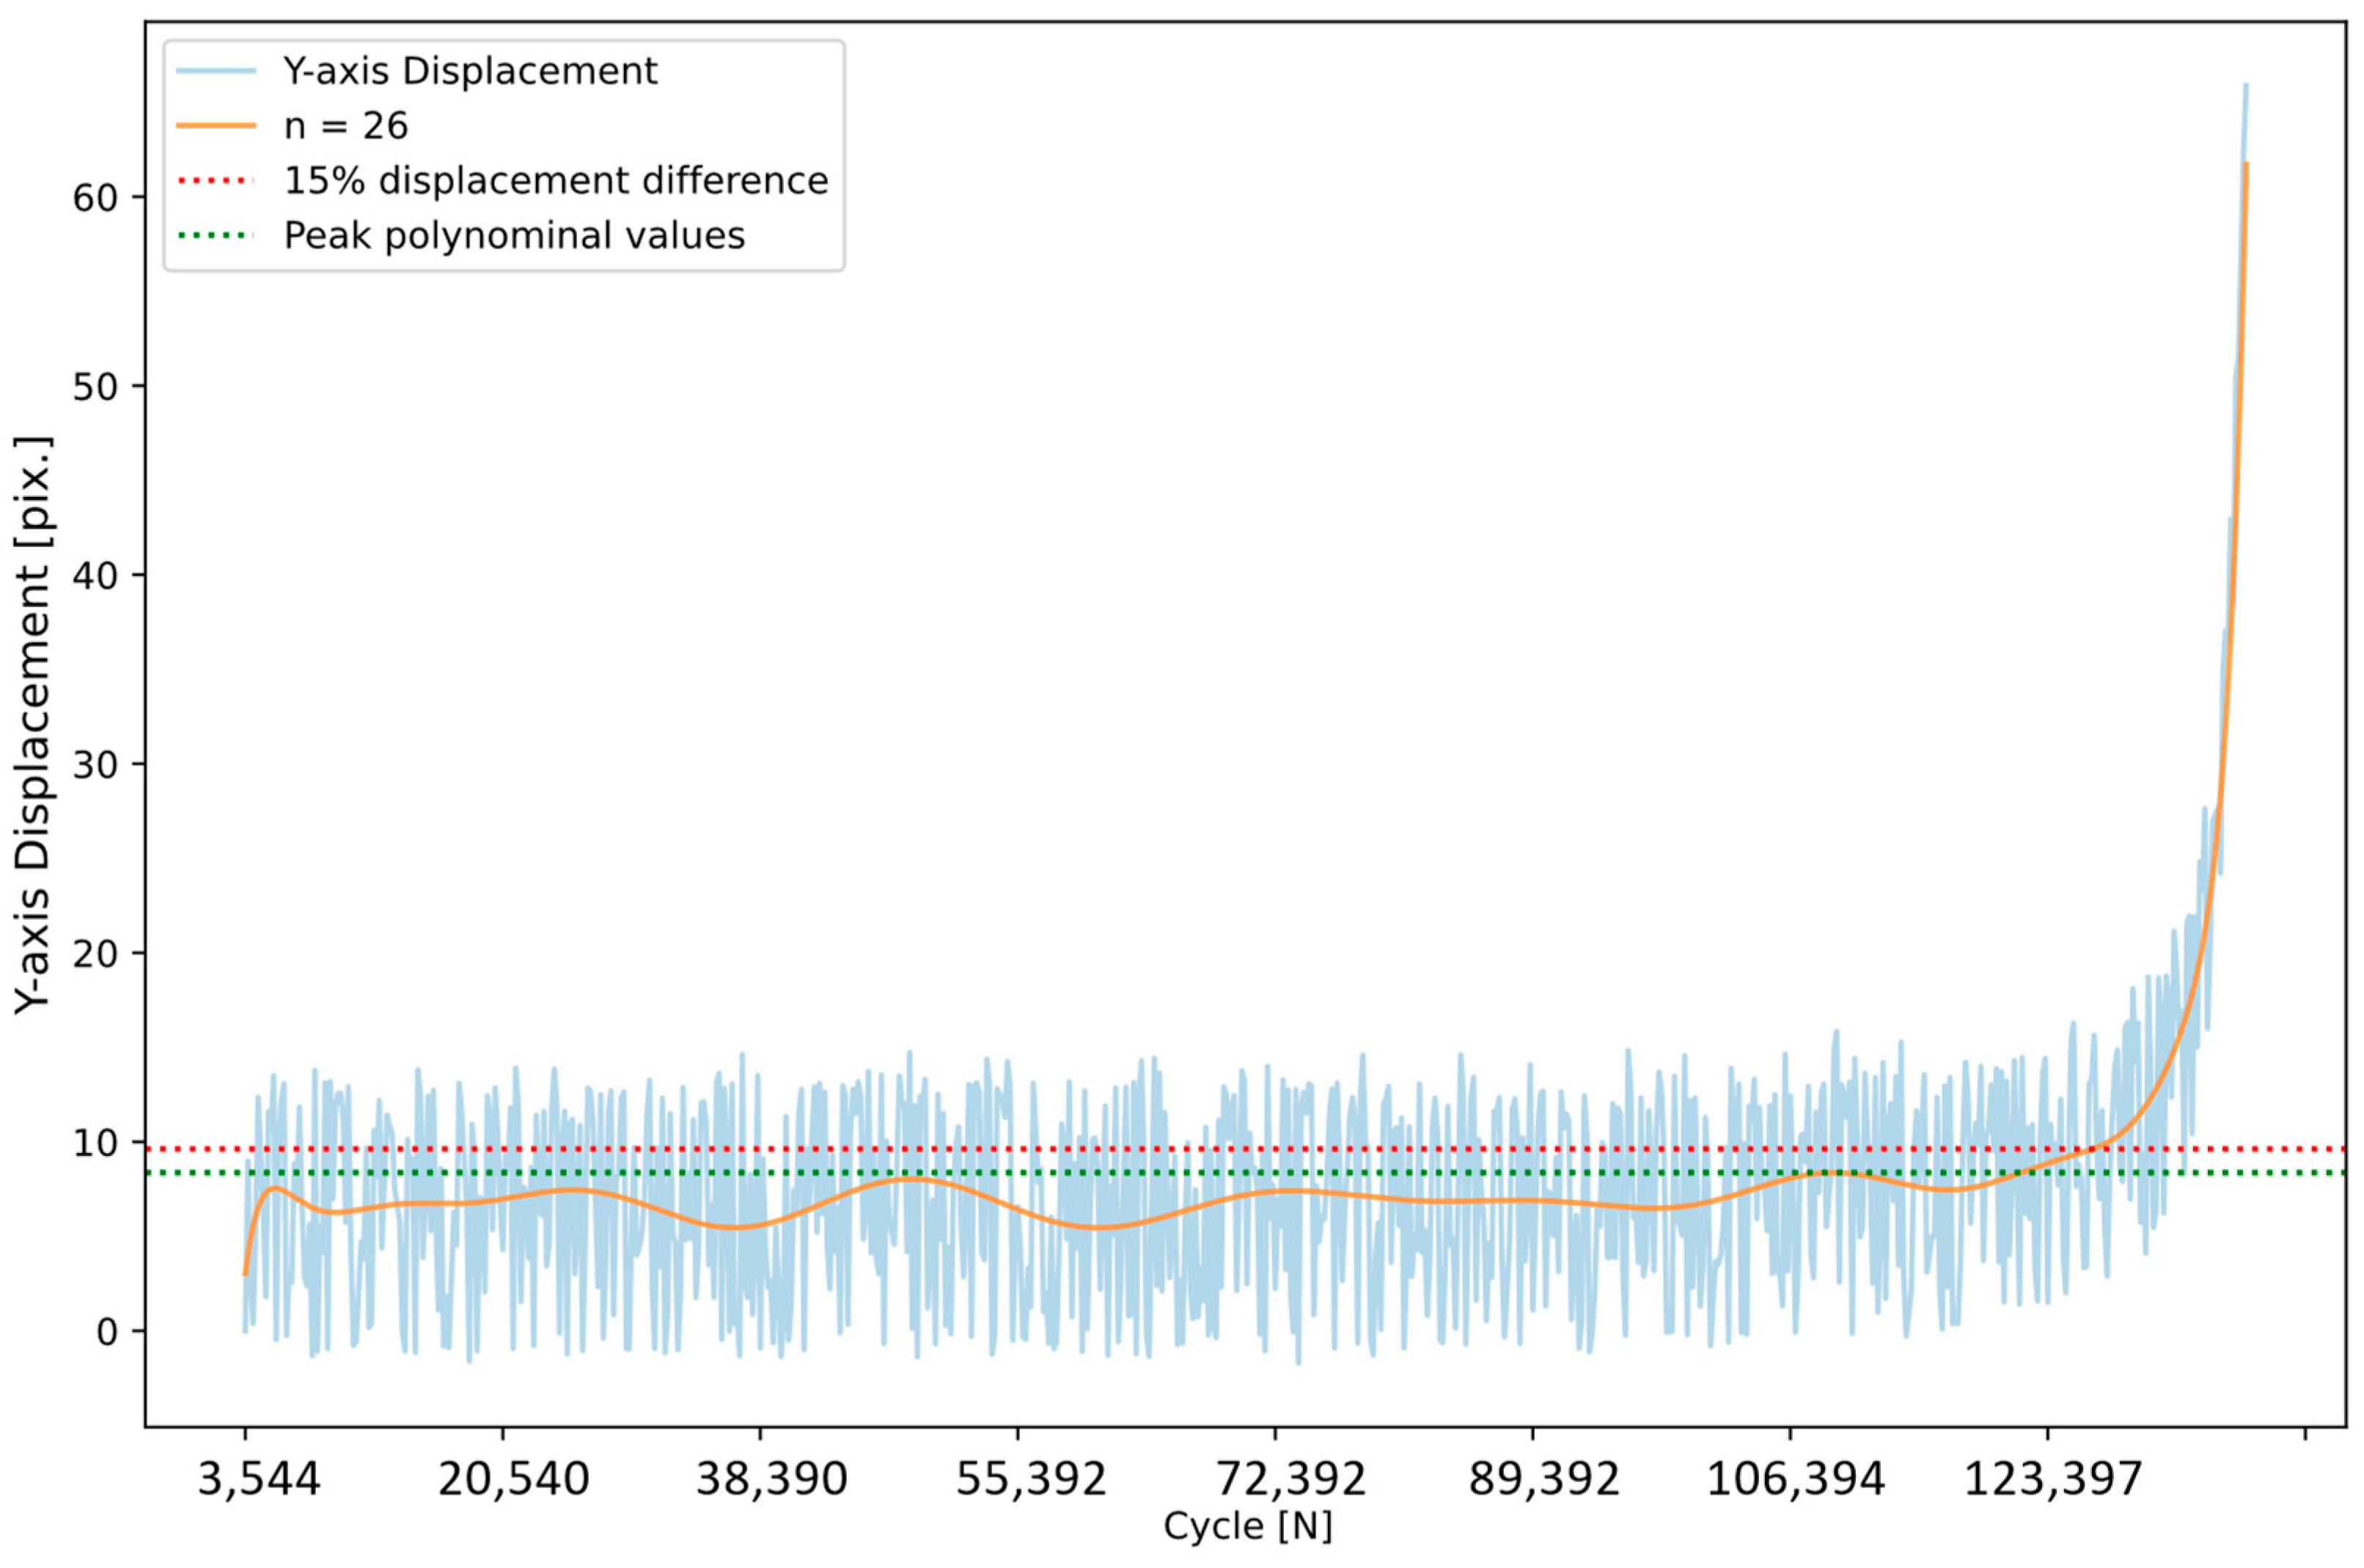Click the y-axis tick label 60
The width and height of the screenshot is (2364, 1568).
click(95, 198)
